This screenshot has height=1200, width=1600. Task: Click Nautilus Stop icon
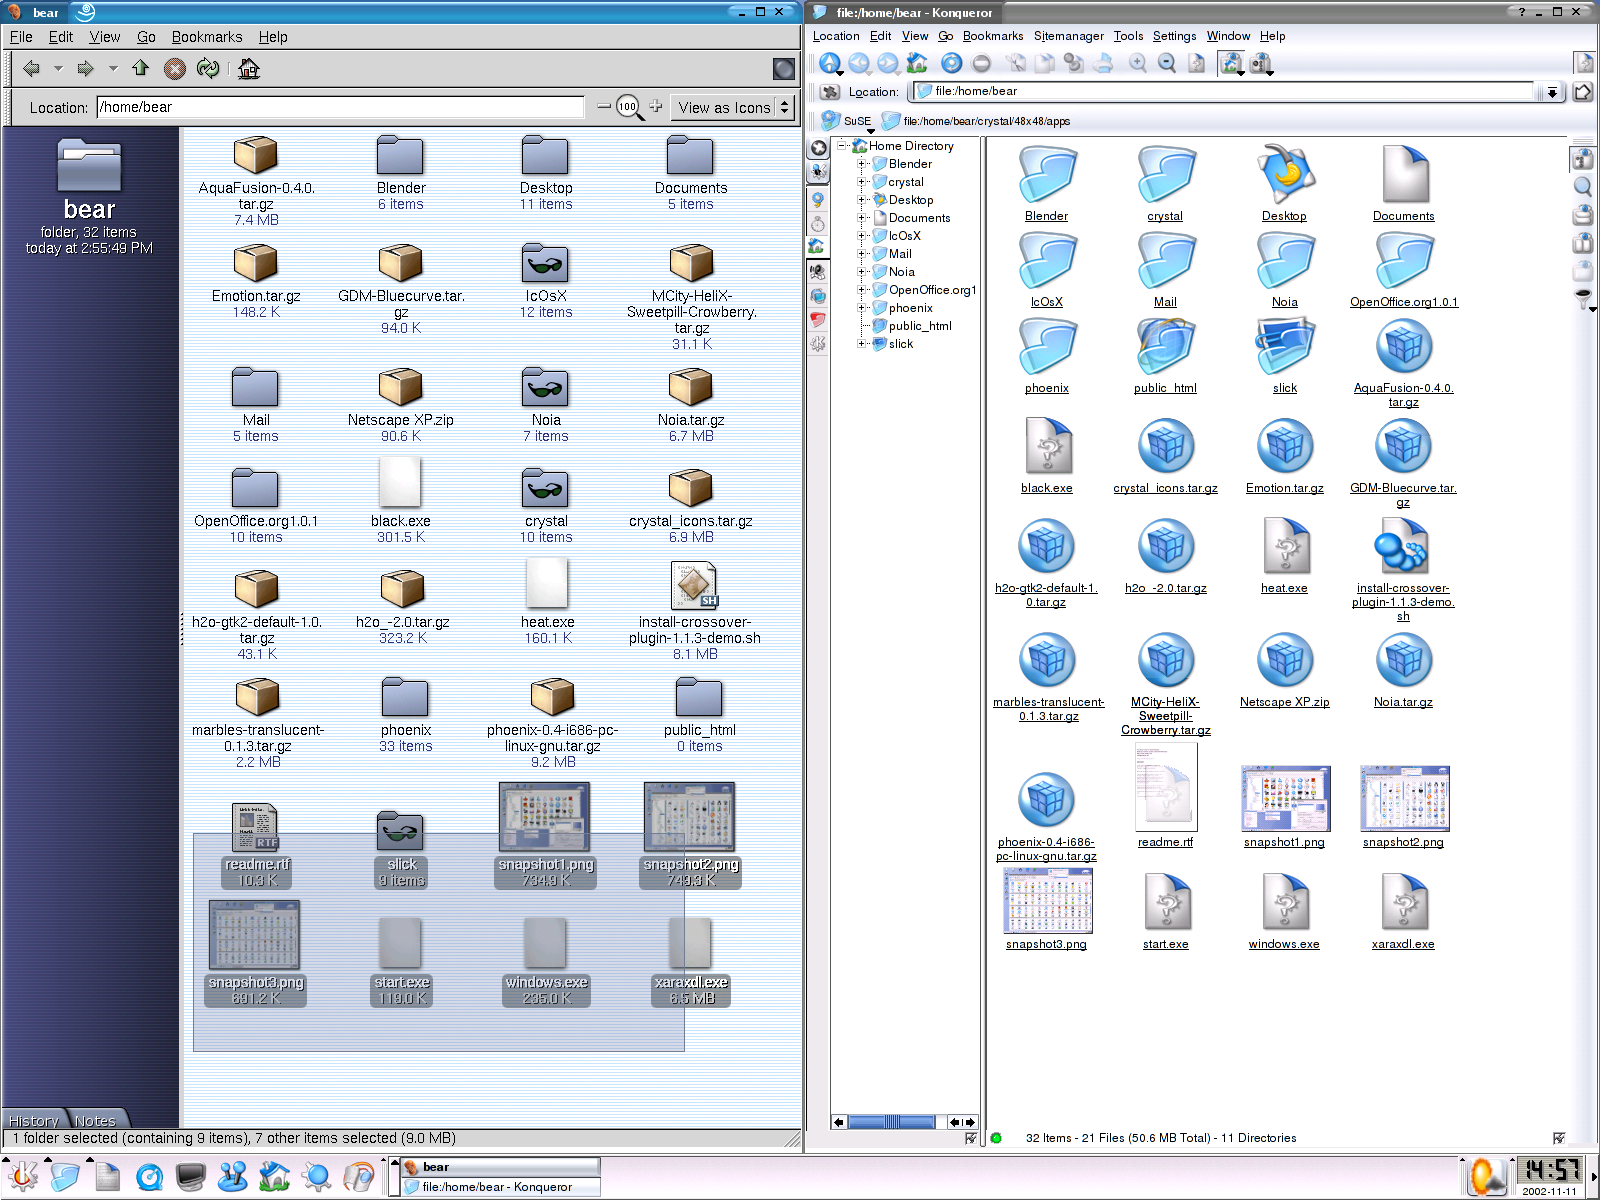pyautogui.click(x=175, y=68)
